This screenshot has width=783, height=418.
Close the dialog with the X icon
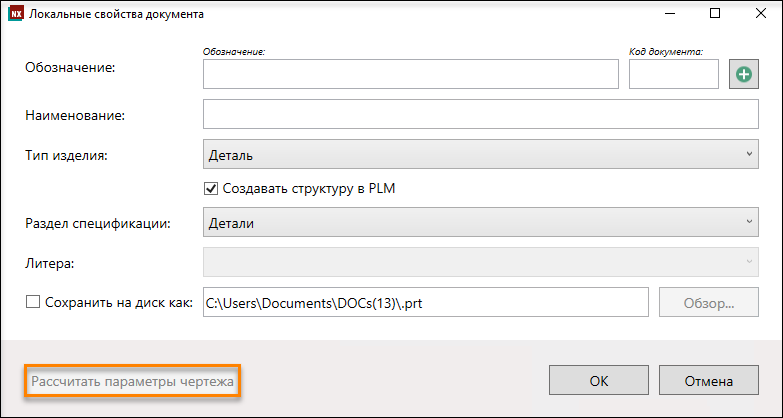(761, 14)
